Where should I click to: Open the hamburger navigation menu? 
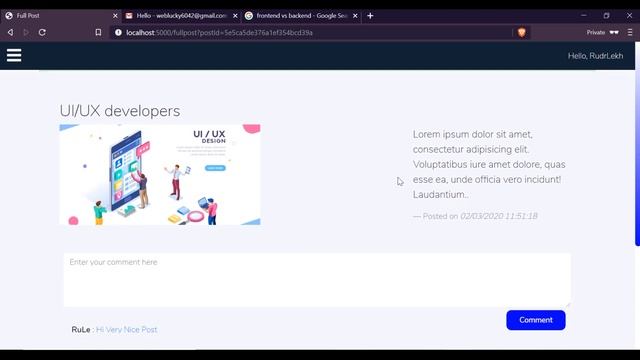point(14,56)
